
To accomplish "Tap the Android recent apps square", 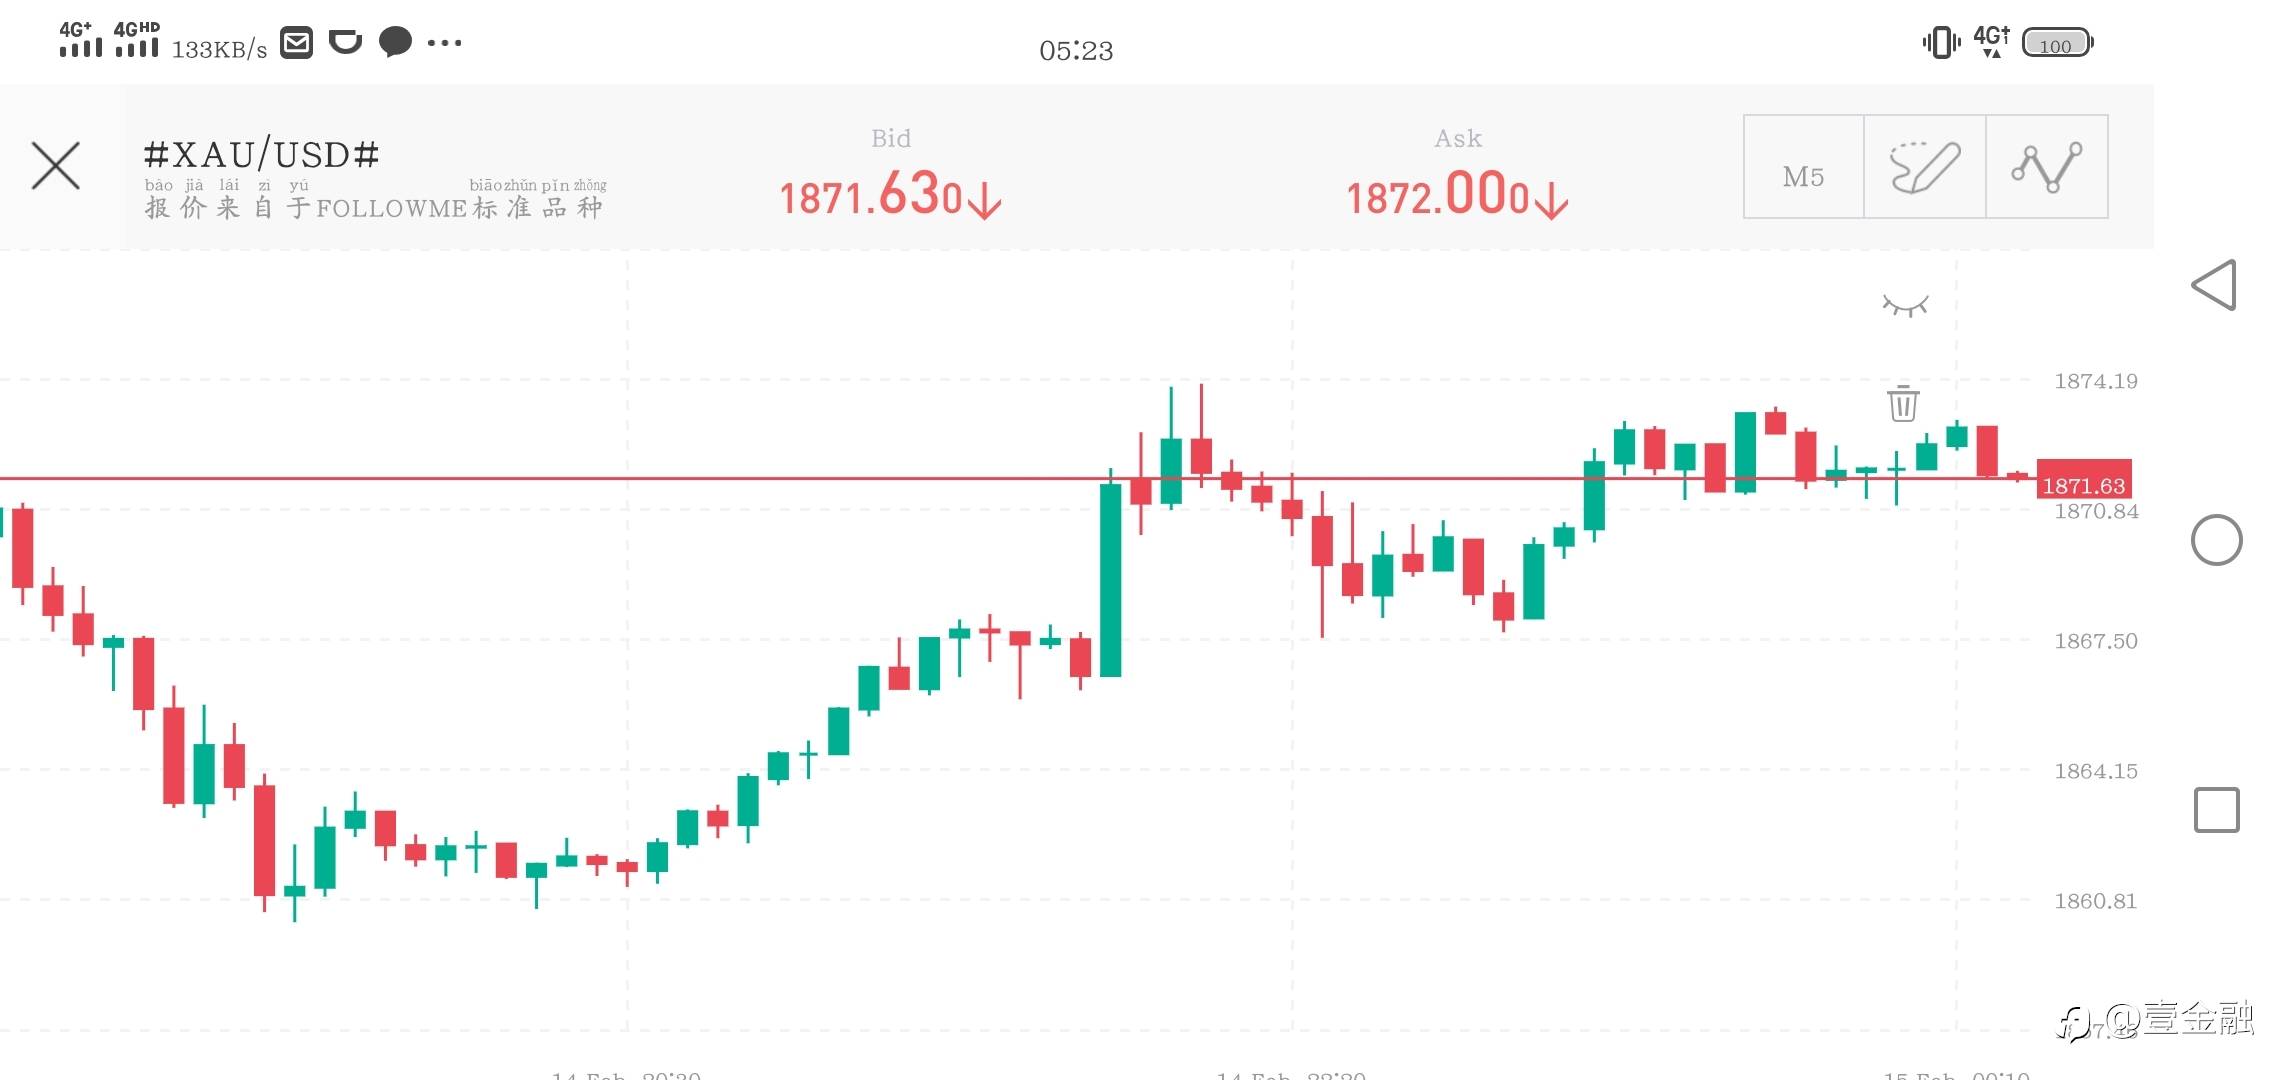I will pos(2216,810).
